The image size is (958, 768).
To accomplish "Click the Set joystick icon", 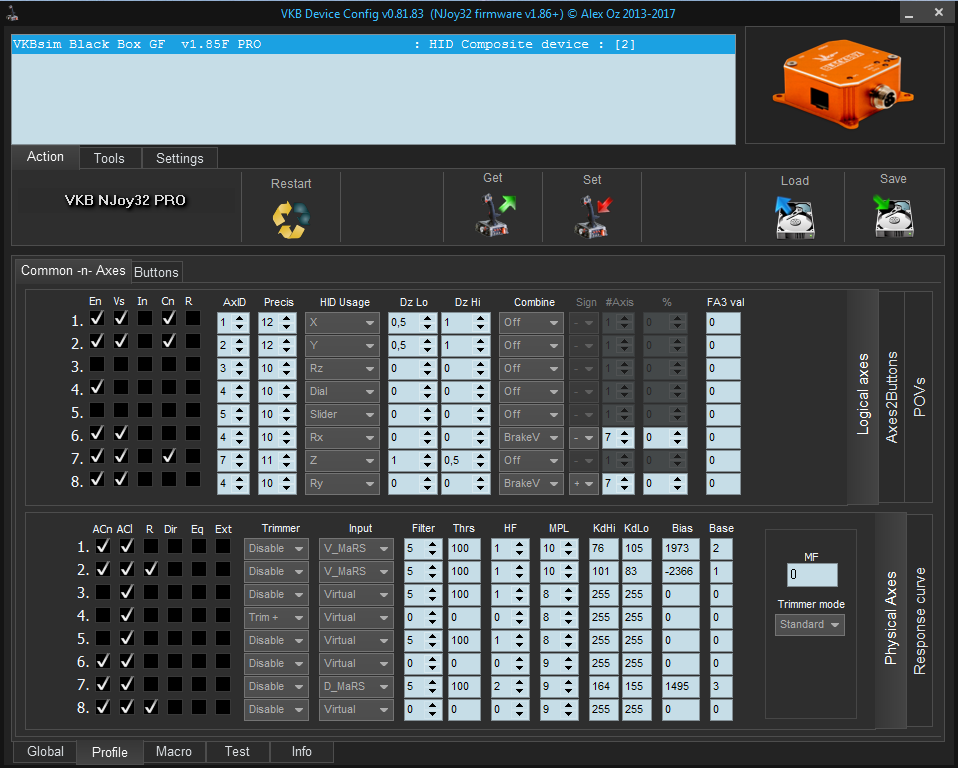I will click(593, 216).
